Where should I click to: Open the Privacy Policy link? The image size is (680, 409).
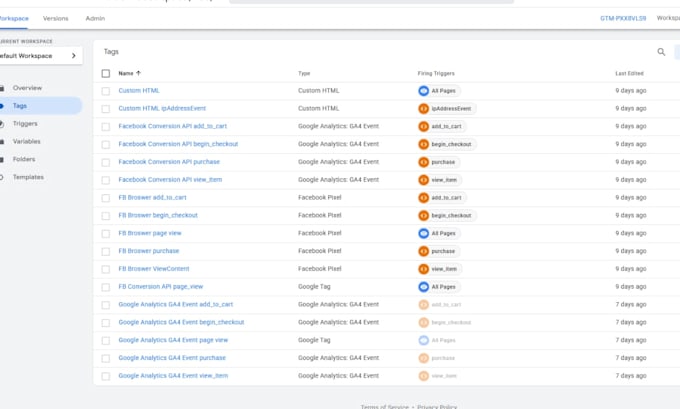pos(437,406)
